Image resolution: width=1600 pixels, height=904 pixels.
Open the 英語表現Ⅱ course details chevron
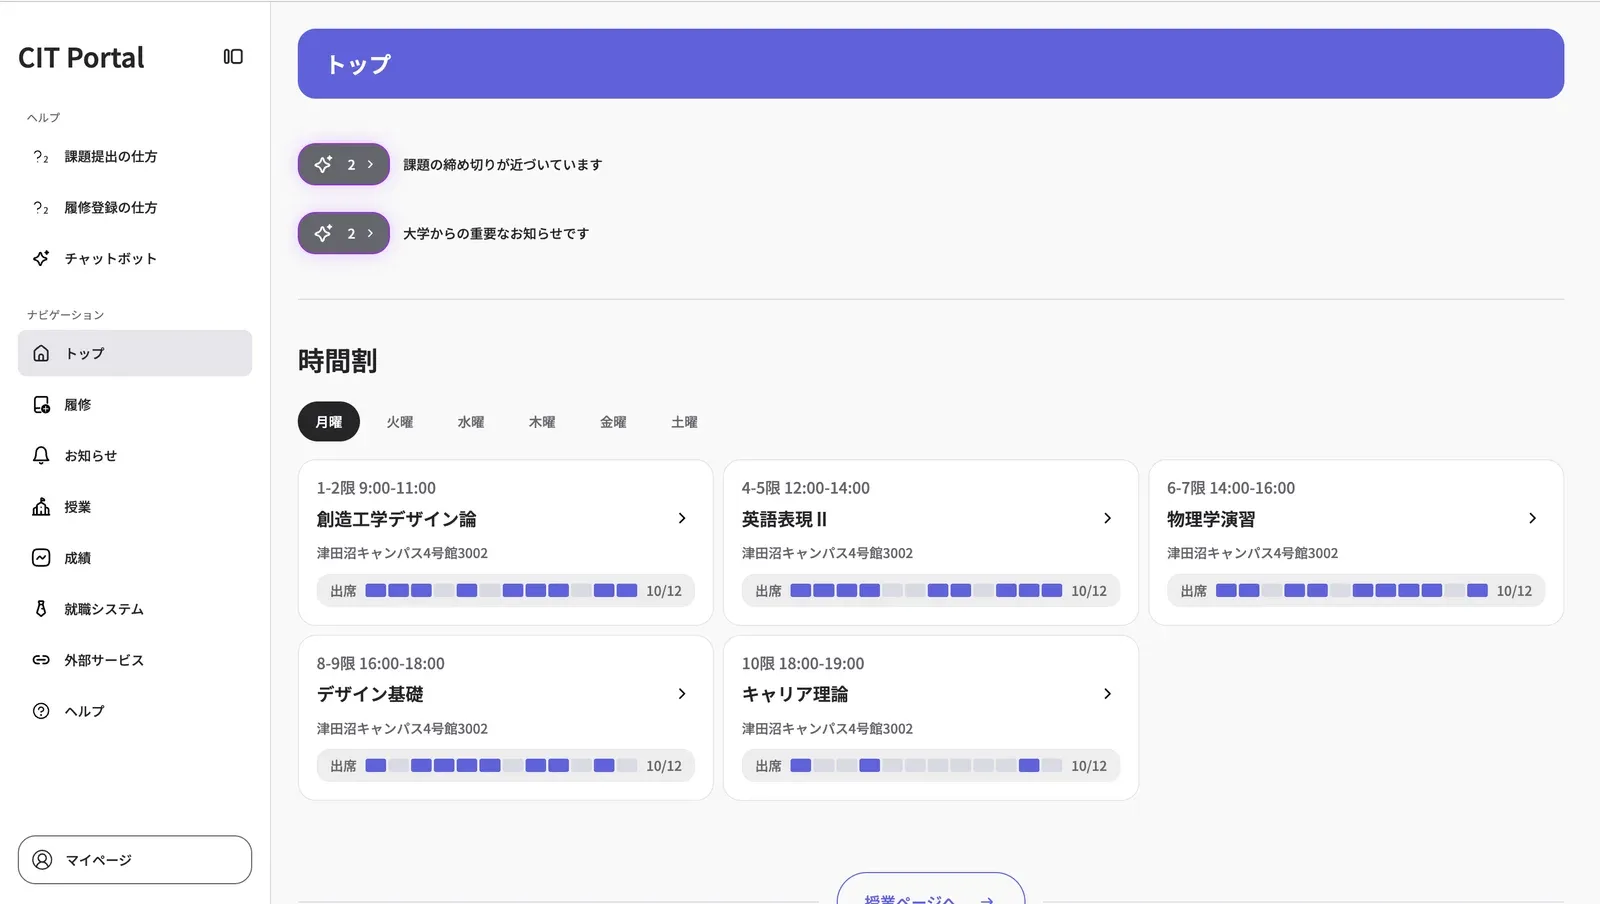[x=1107, y=518]
